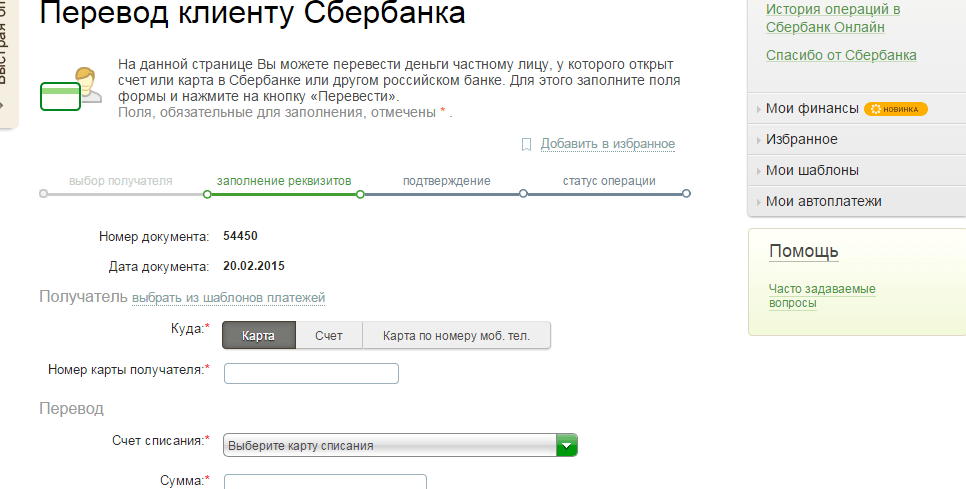This screenshot has width=966, height=489.
Task: Open История операций в Сбербанк Онлайн link
Action: pos(833,18)
